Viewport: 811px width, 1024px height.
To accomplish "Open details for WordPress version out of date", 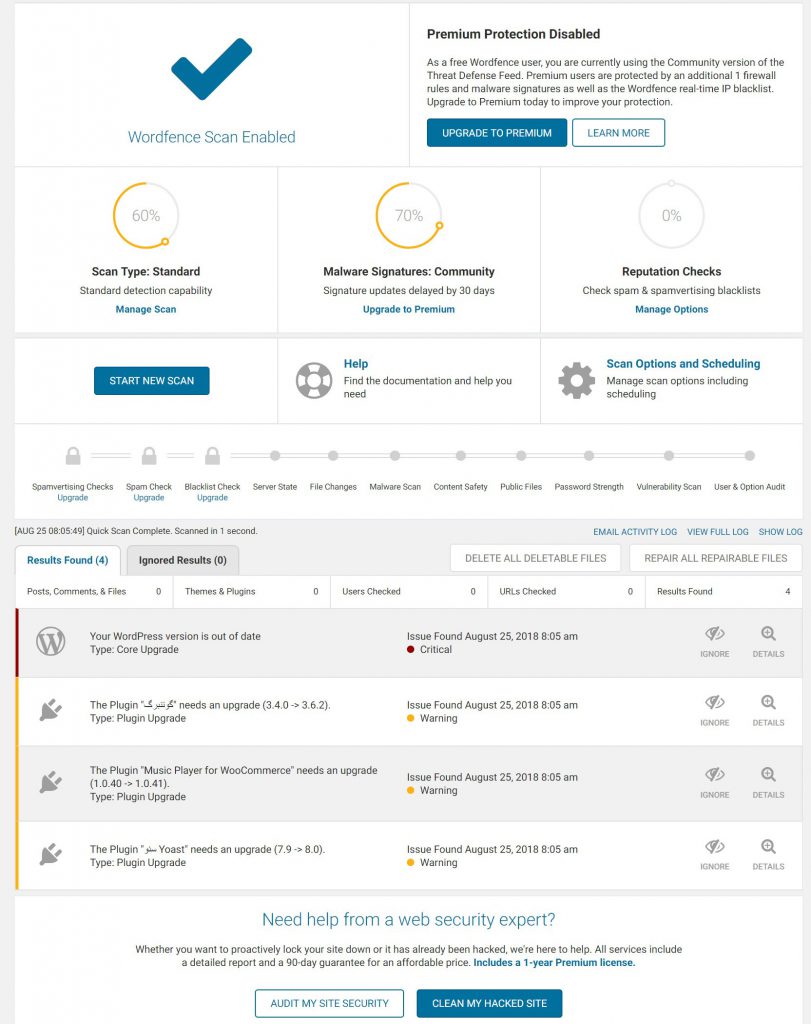I will [x=768, y=641].
